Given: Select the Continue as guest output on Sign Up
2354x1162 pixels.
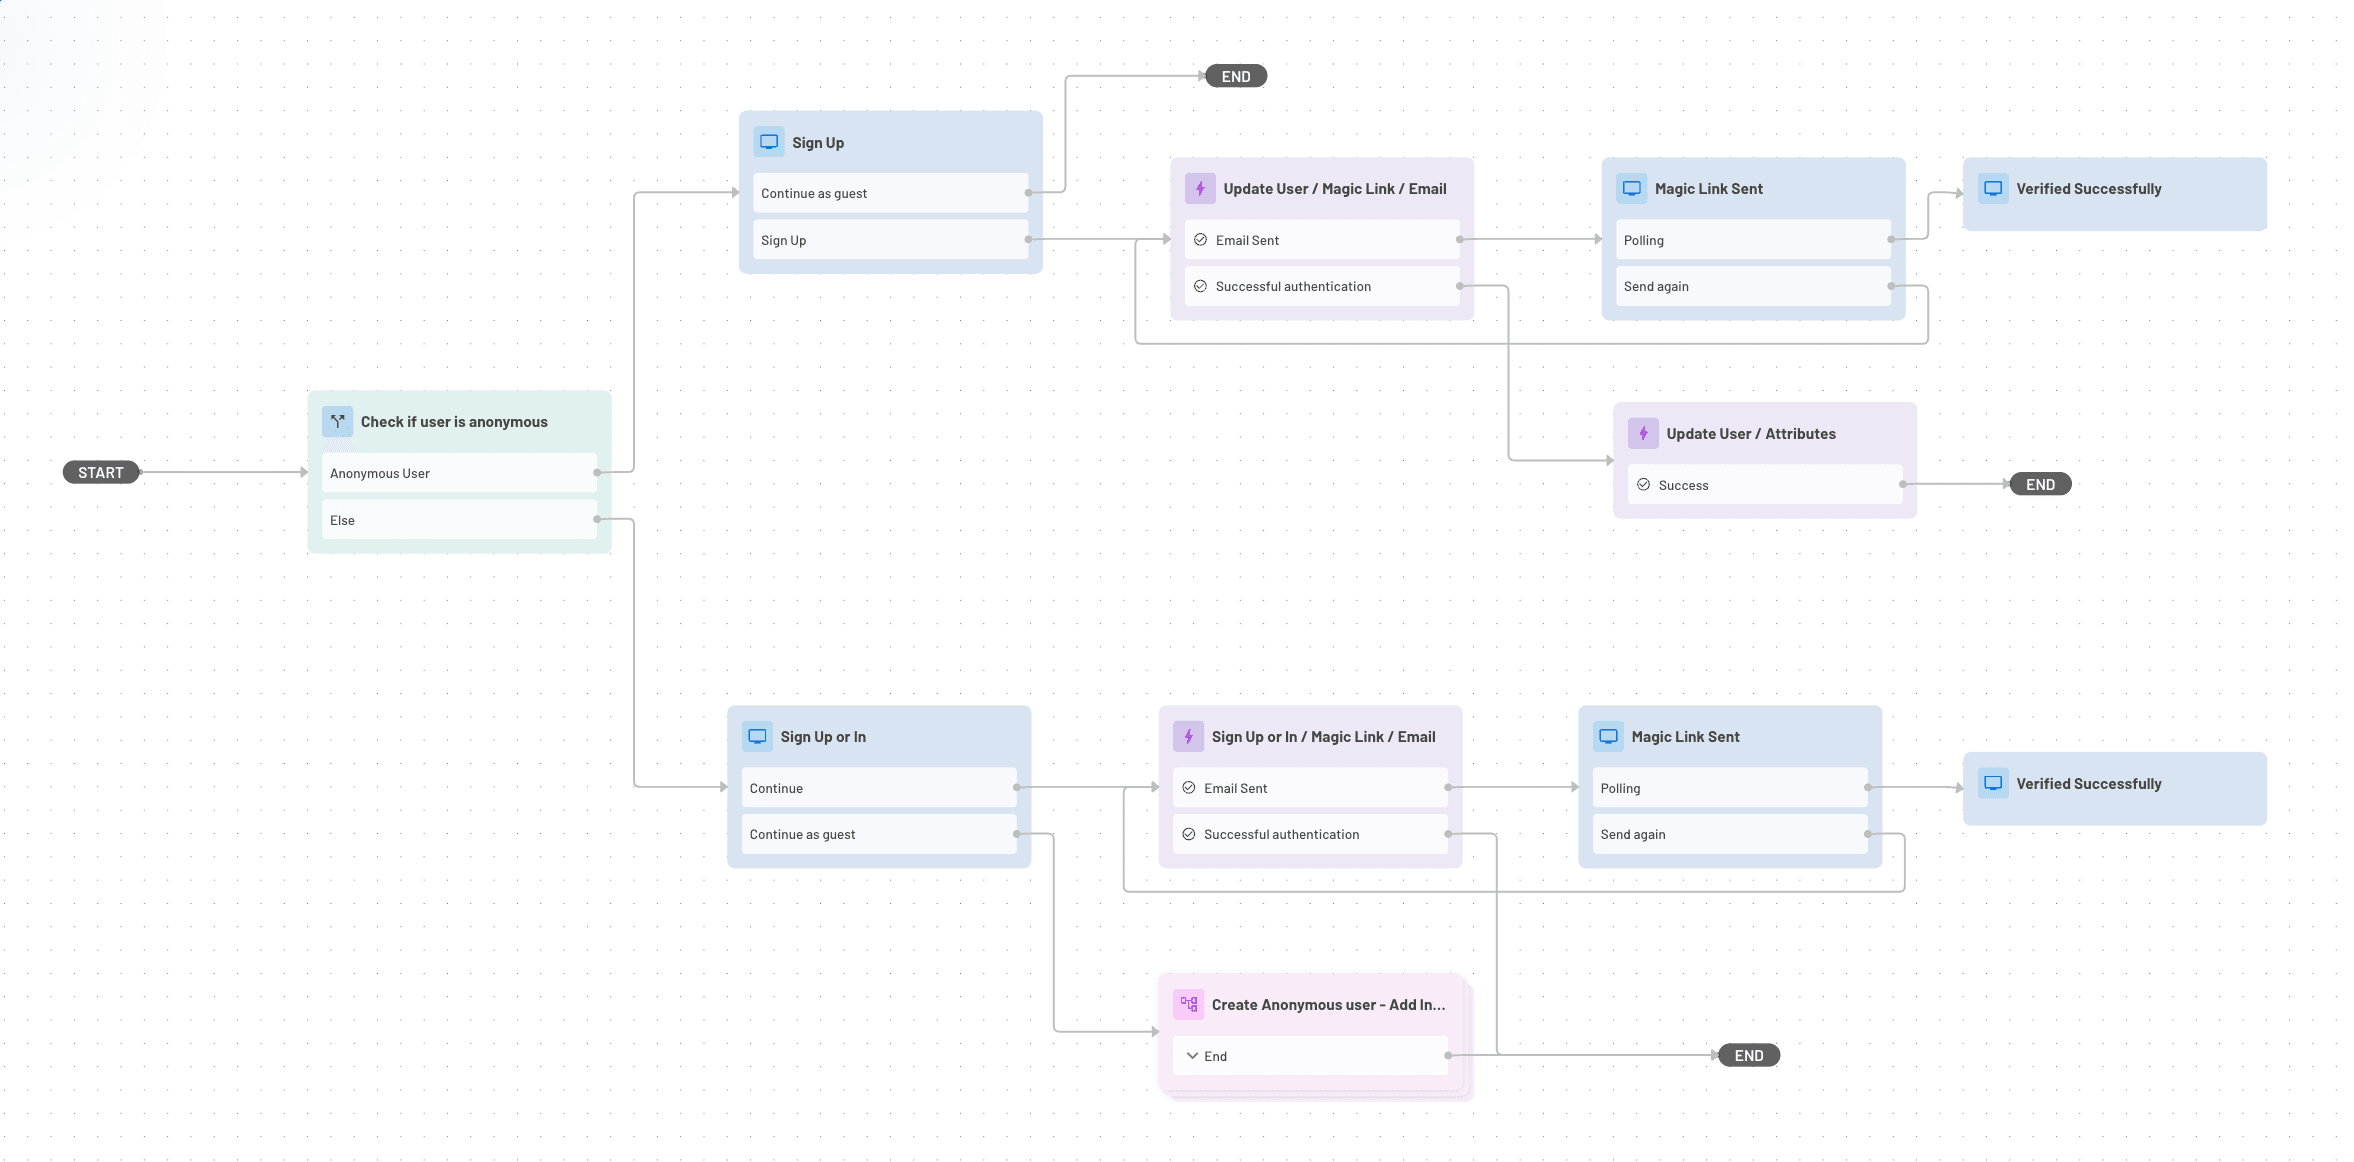Looking at the screenshot, I should 890,192.
